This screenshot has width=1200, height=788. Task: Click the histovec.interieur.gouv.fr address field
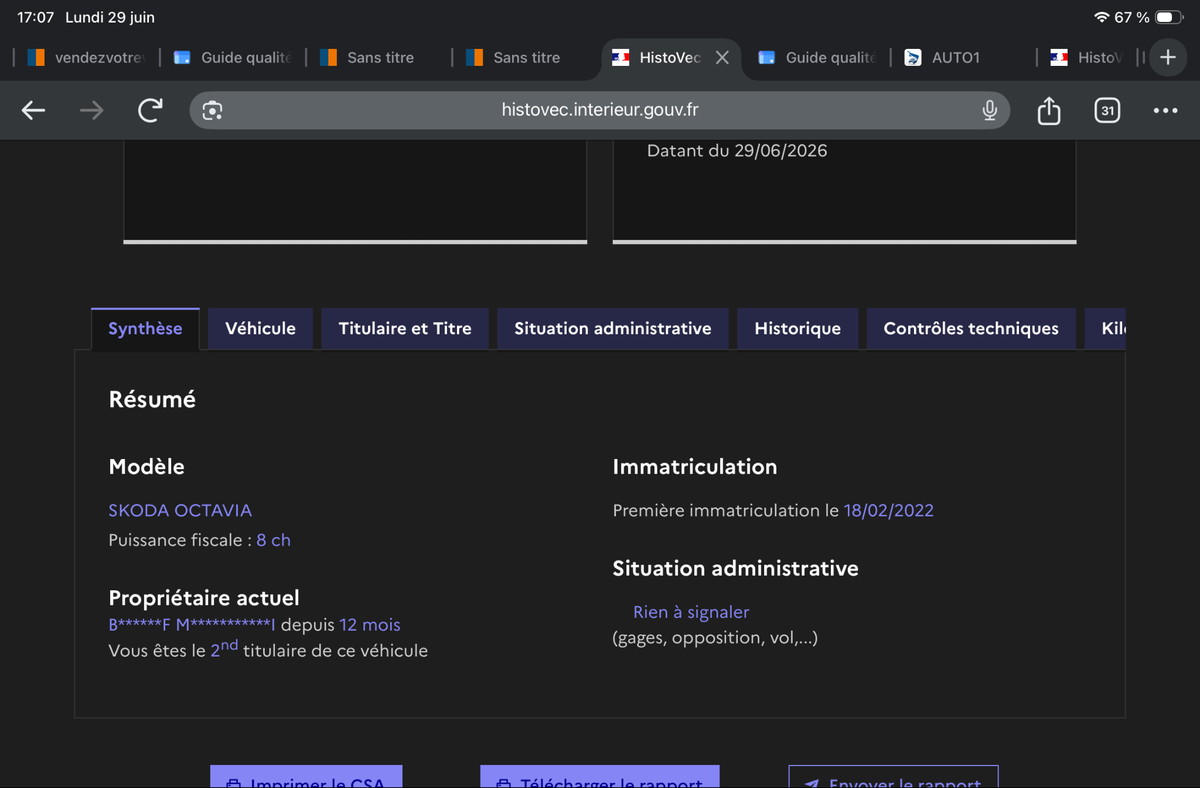(600, 110)
